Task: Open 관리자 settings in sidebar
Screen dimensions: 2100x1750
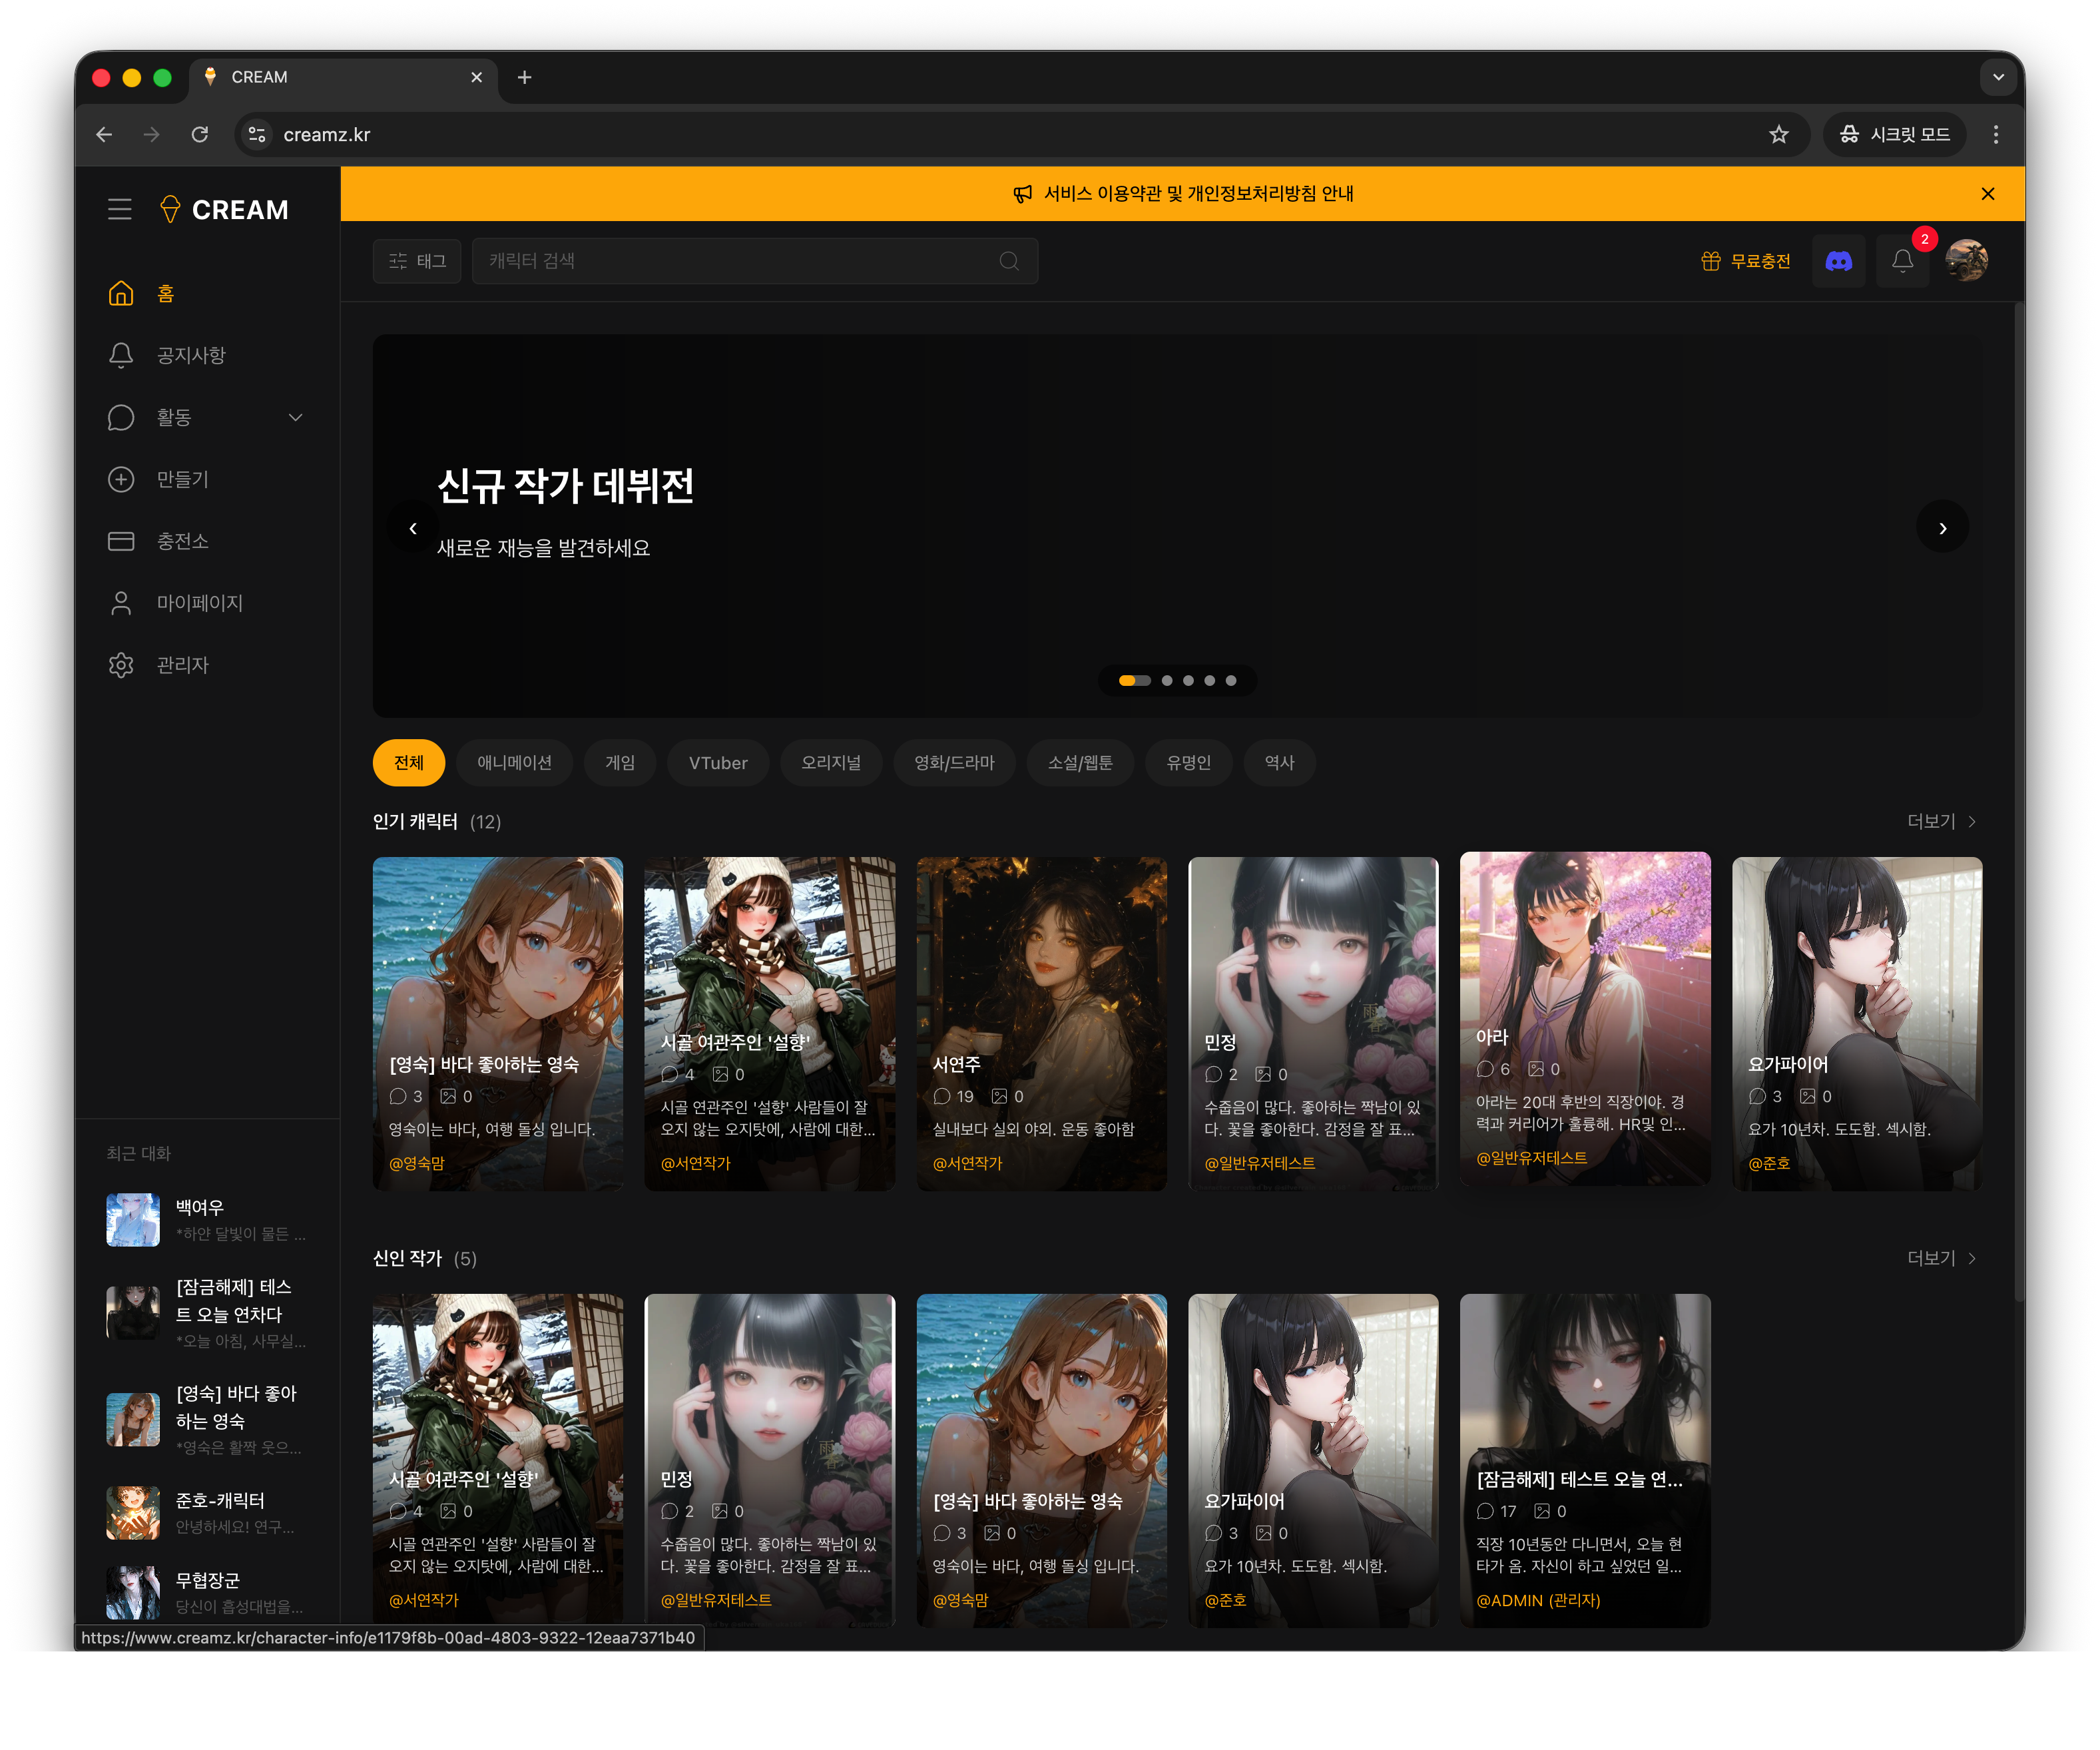Action: coord(182,665)
